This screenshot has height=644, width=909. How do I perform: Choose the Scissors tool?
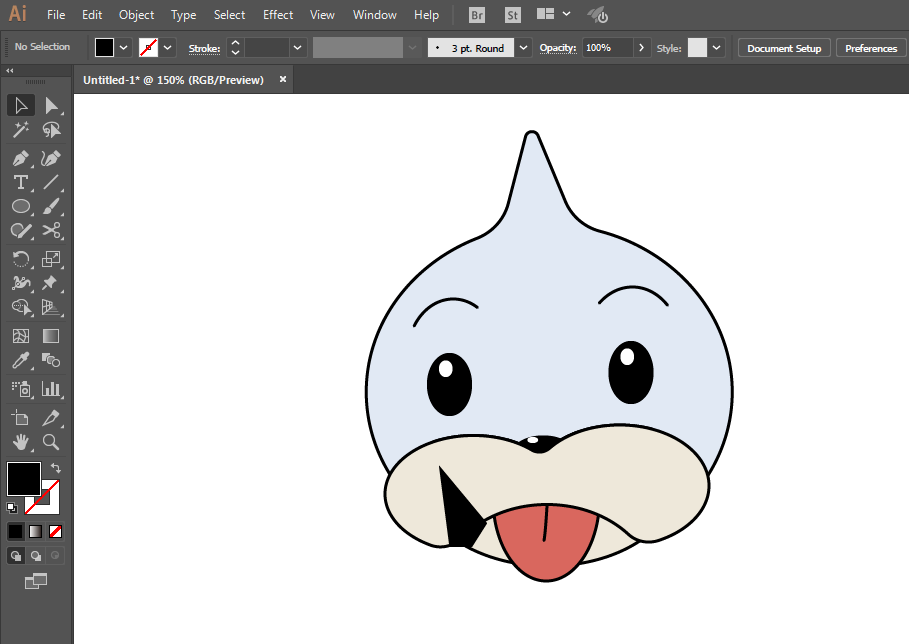coord(51,231)
